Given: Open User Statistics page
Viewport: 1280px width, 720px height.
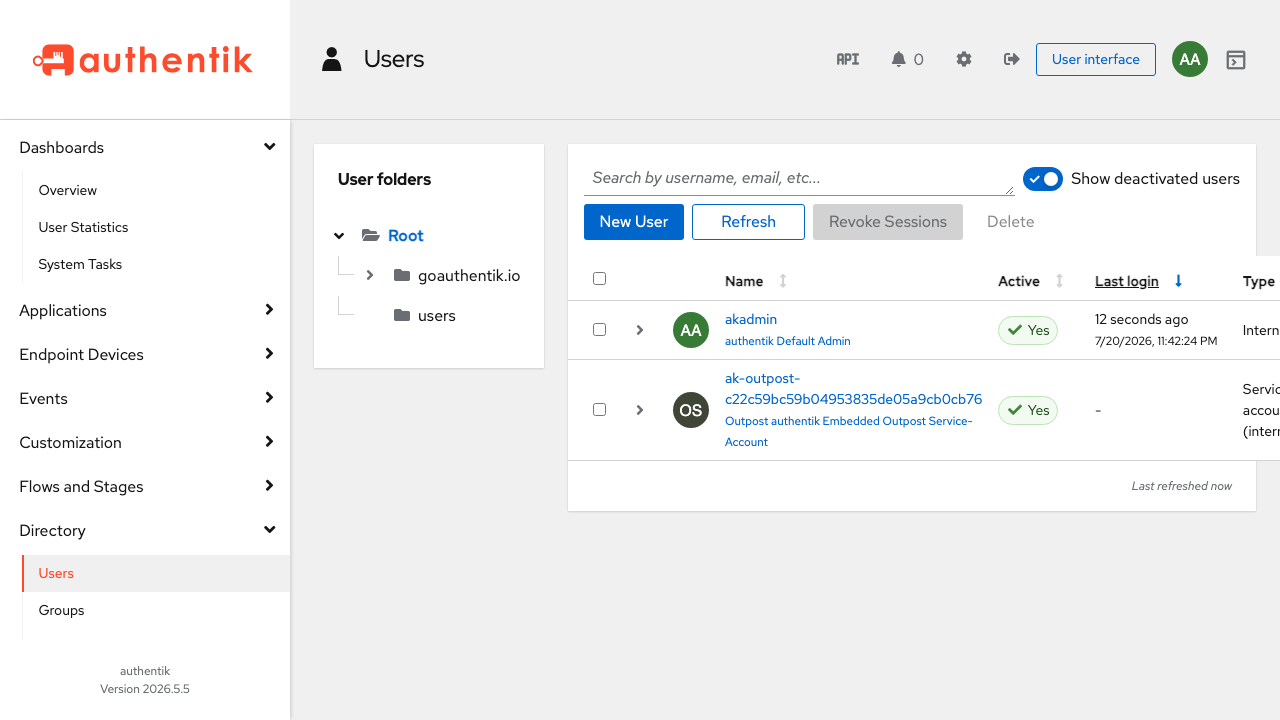Looking at the screenshot, I should point(83,227).
